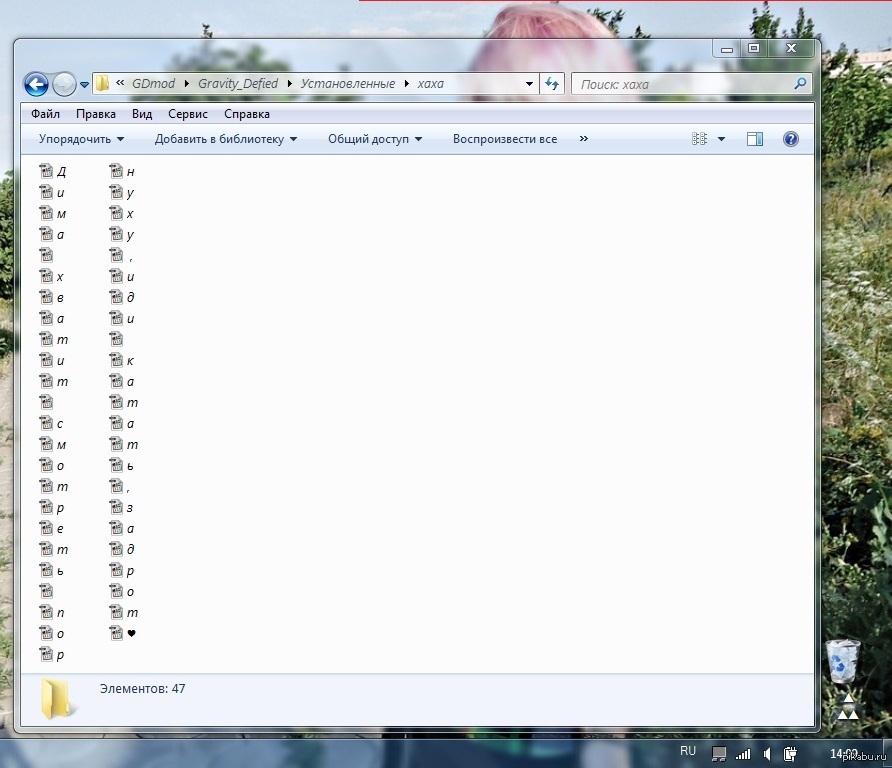
Task: Select the file named Д
Action: (53, 171)
